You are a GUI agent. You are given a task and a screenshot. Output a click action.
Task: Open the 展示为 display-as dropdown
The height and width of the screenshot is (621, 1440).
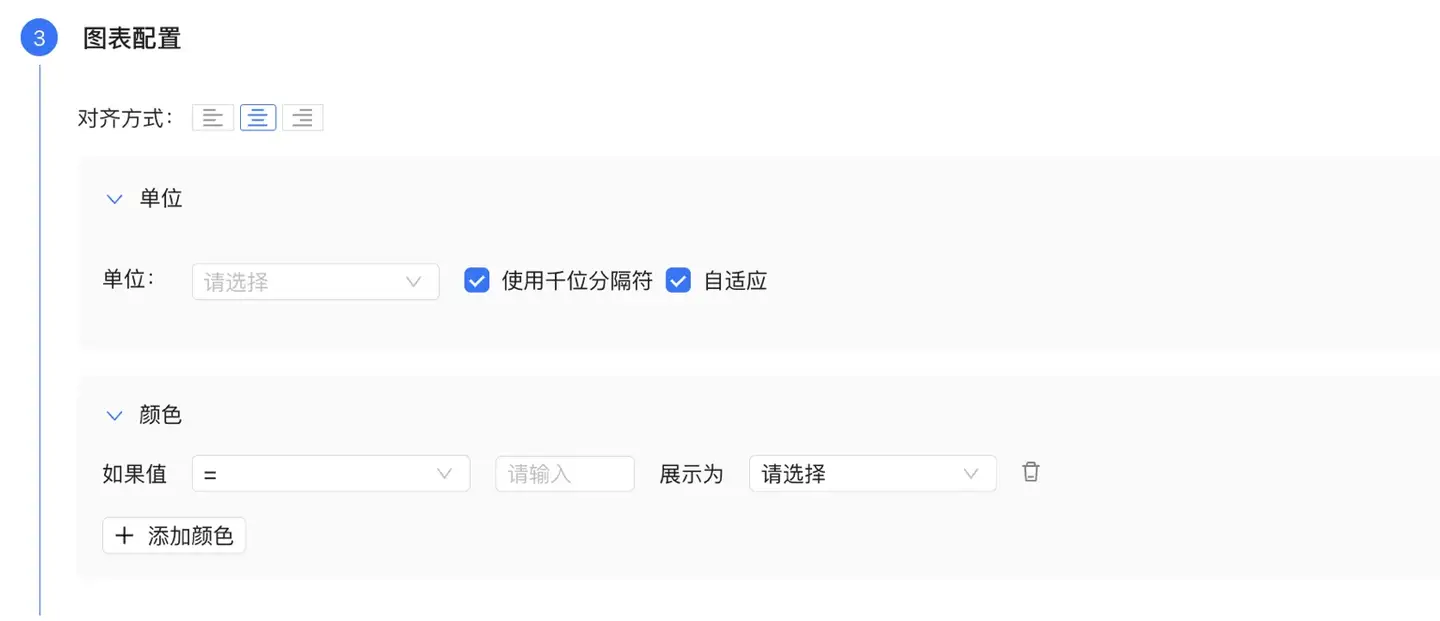coord(870,473)
